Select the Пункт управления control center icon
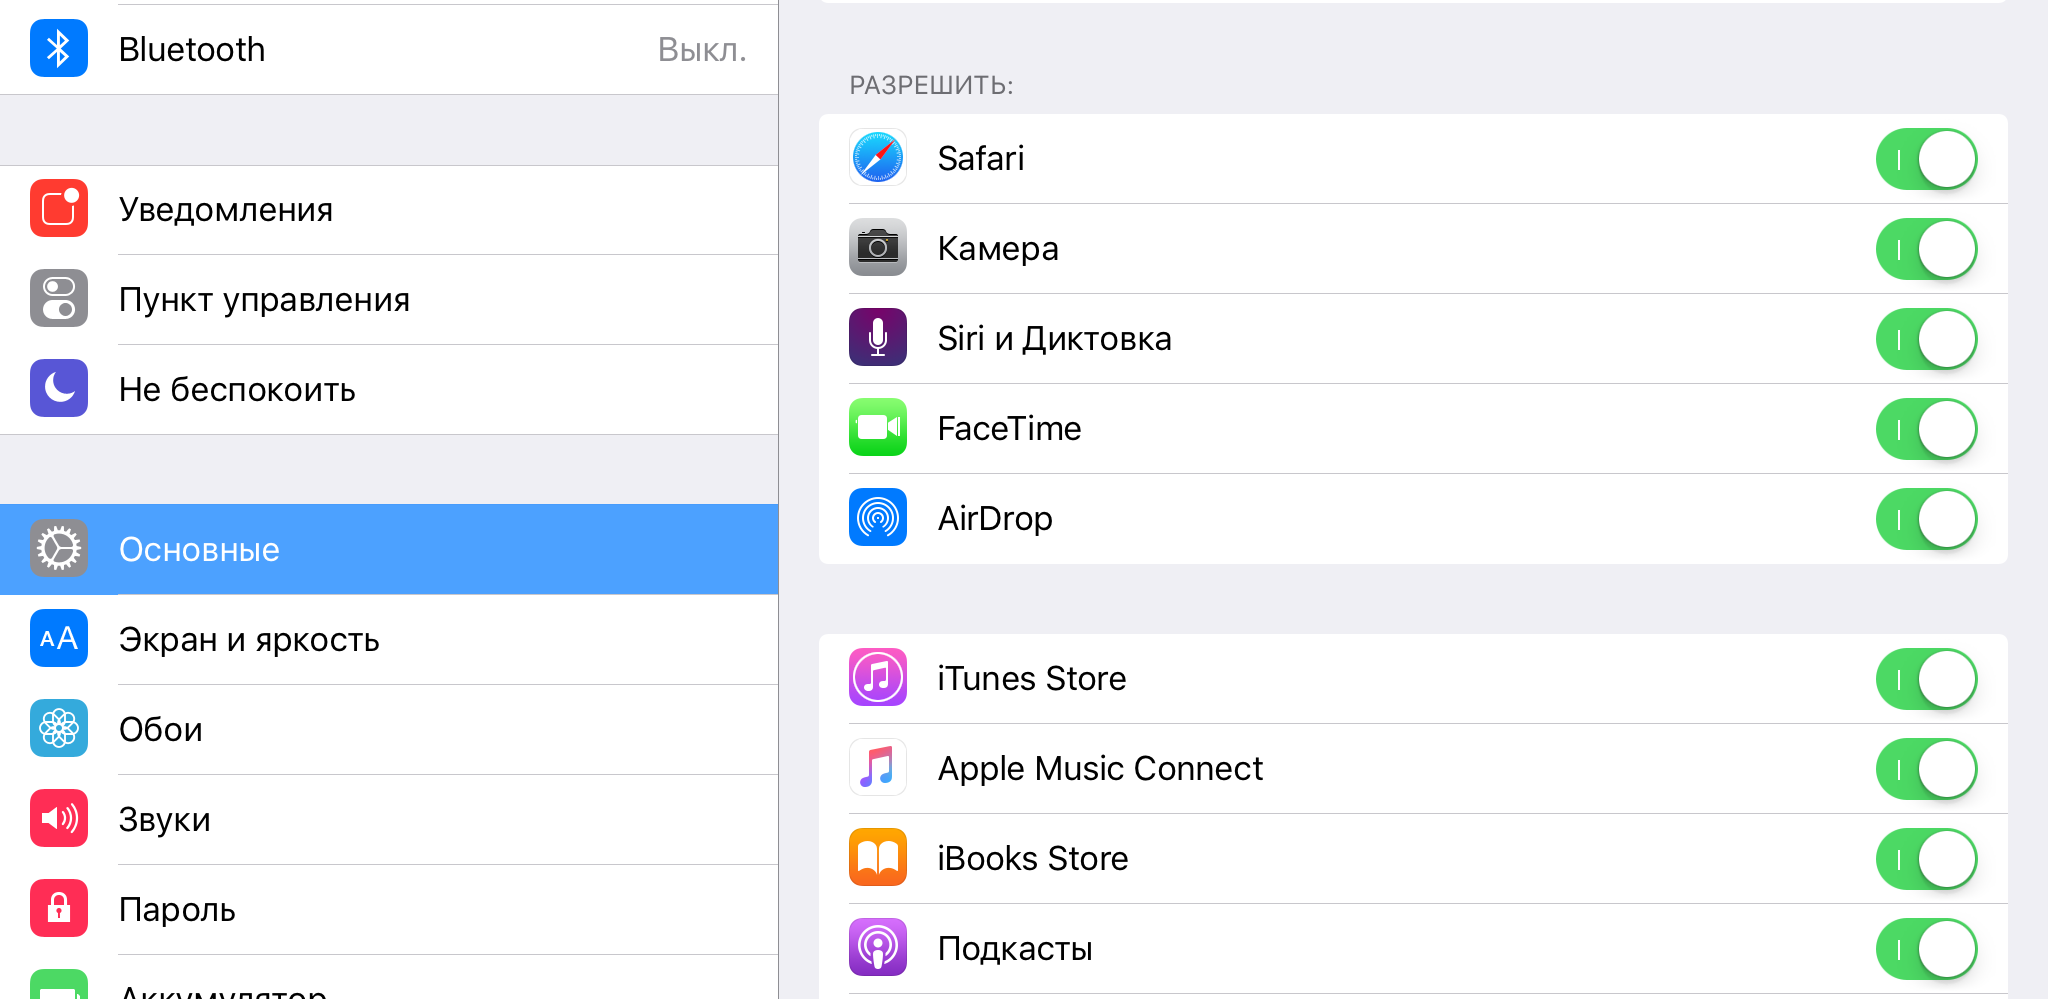 [59, 299]
